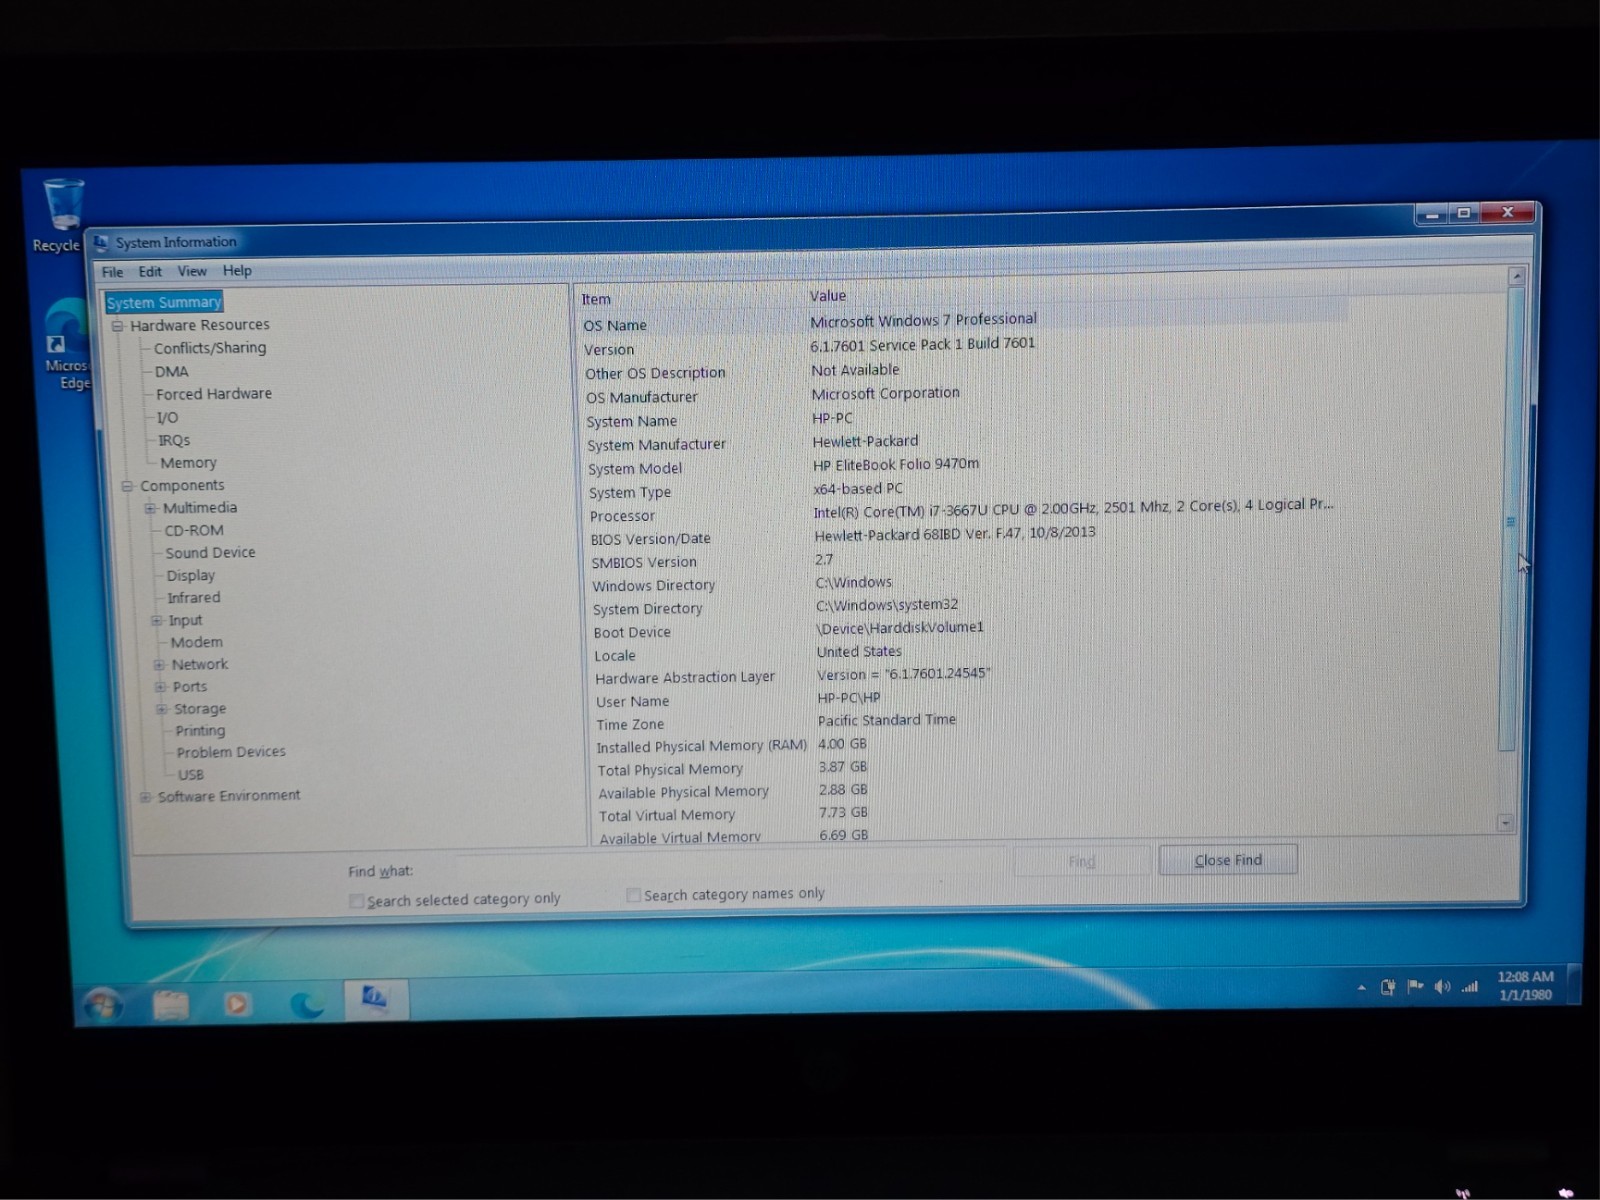
Task: Open the Help menu
Action: 237,271
